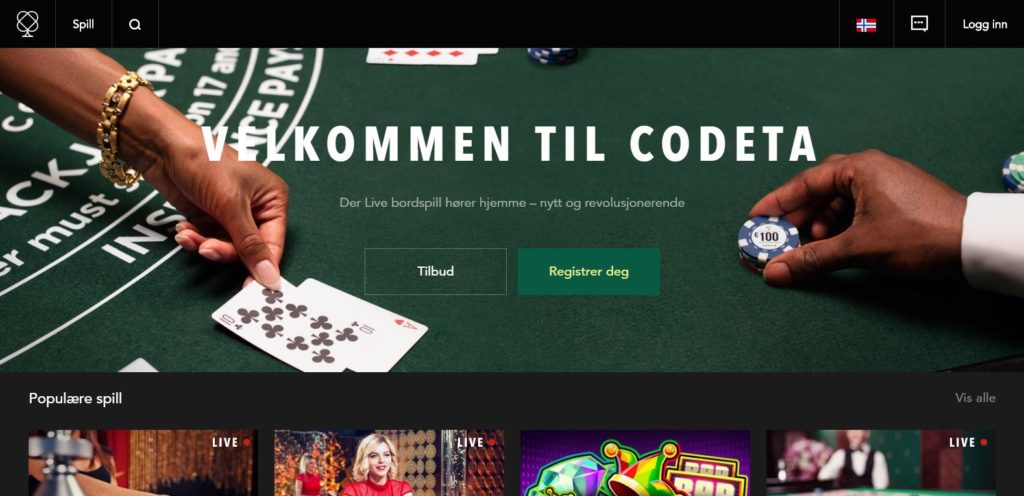The height and width of the screenshot is (496, 1024).
Task: Click the LIVE badge on first game
Action: [231, 442]
